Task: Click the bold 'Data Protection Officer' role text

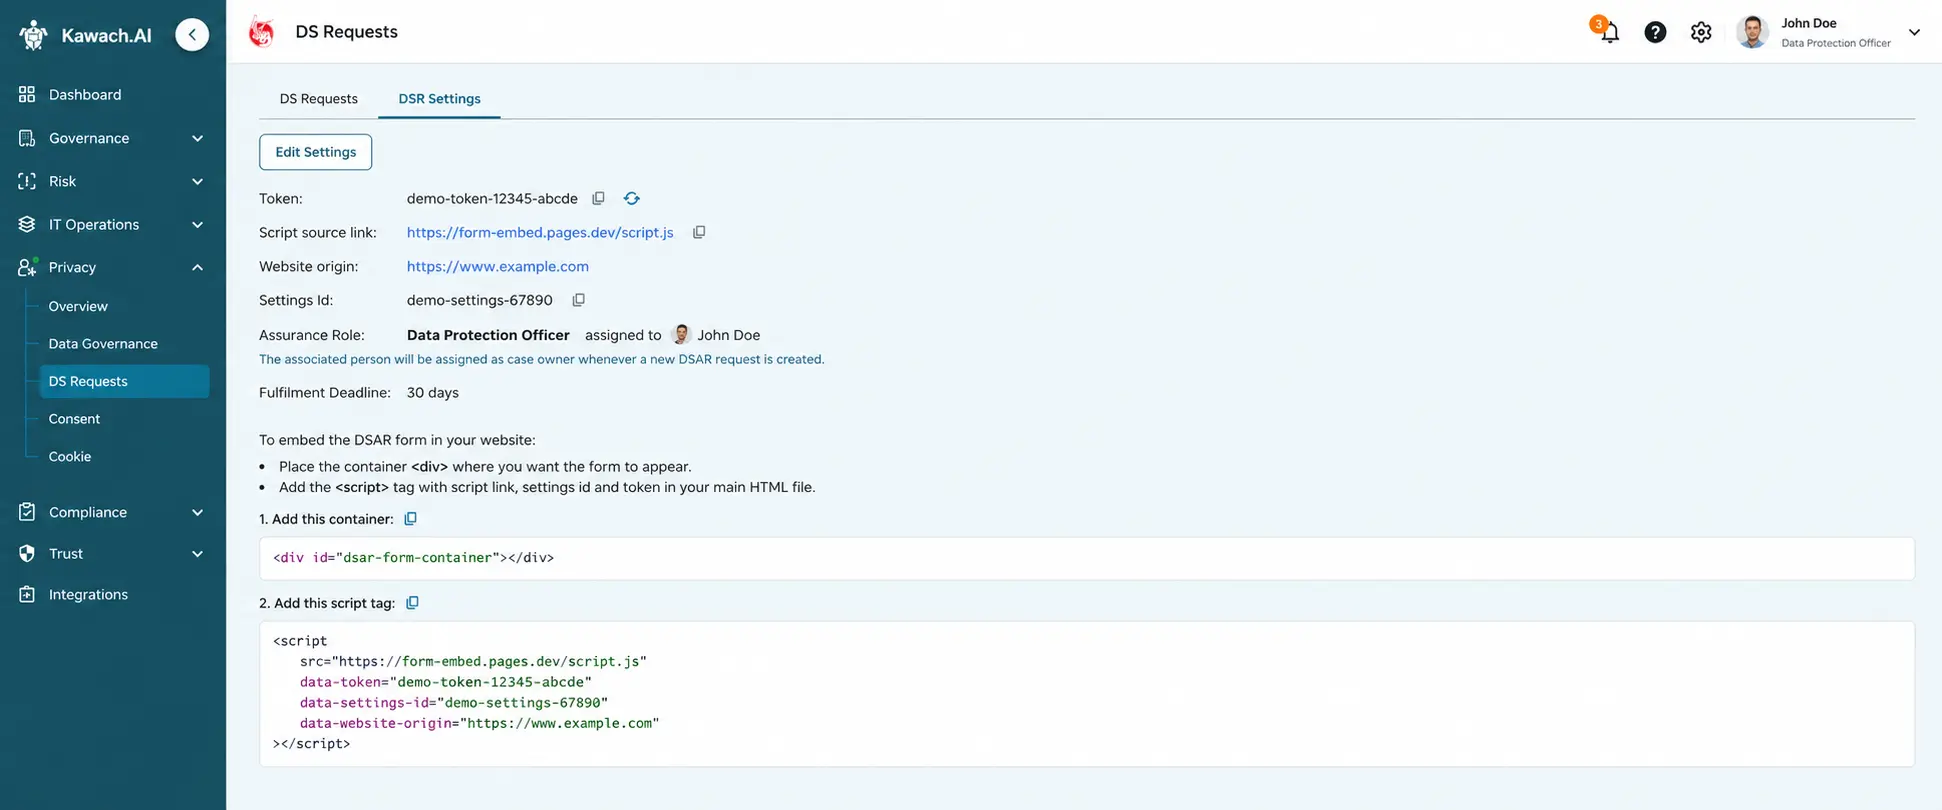Action: [488, 335]
